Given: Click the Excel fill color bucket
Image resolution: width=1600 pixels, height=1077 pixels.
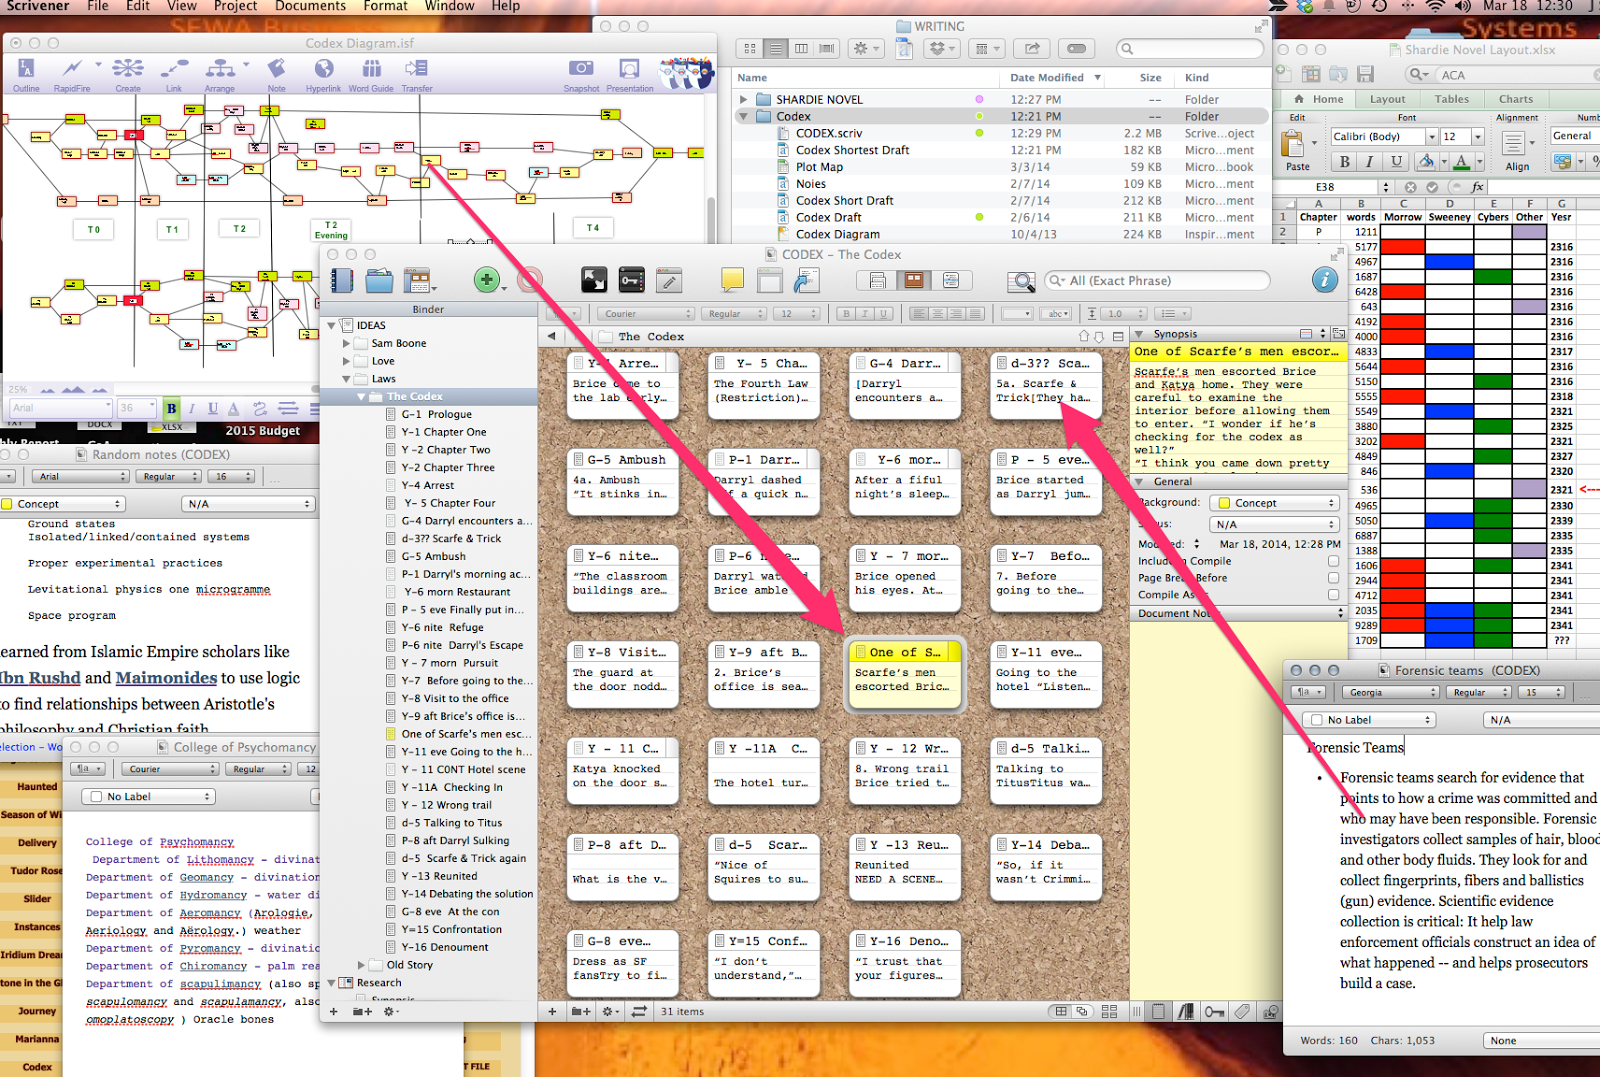Looking at the screenshot, I should pyautogui.click(x=1427, y=162).
